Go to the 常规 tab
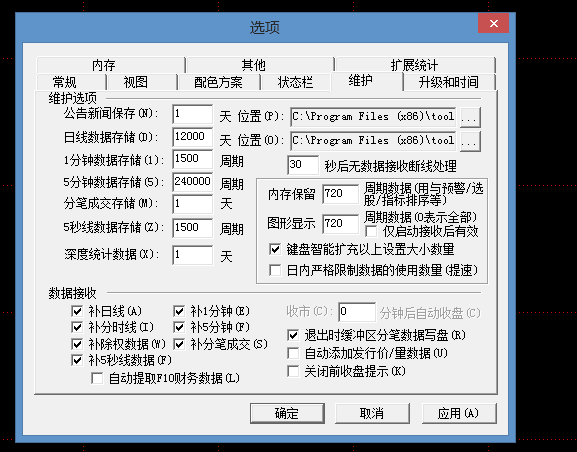Image resolution: width=577 pixels, height=452 pixels. (x=71, y=82)
